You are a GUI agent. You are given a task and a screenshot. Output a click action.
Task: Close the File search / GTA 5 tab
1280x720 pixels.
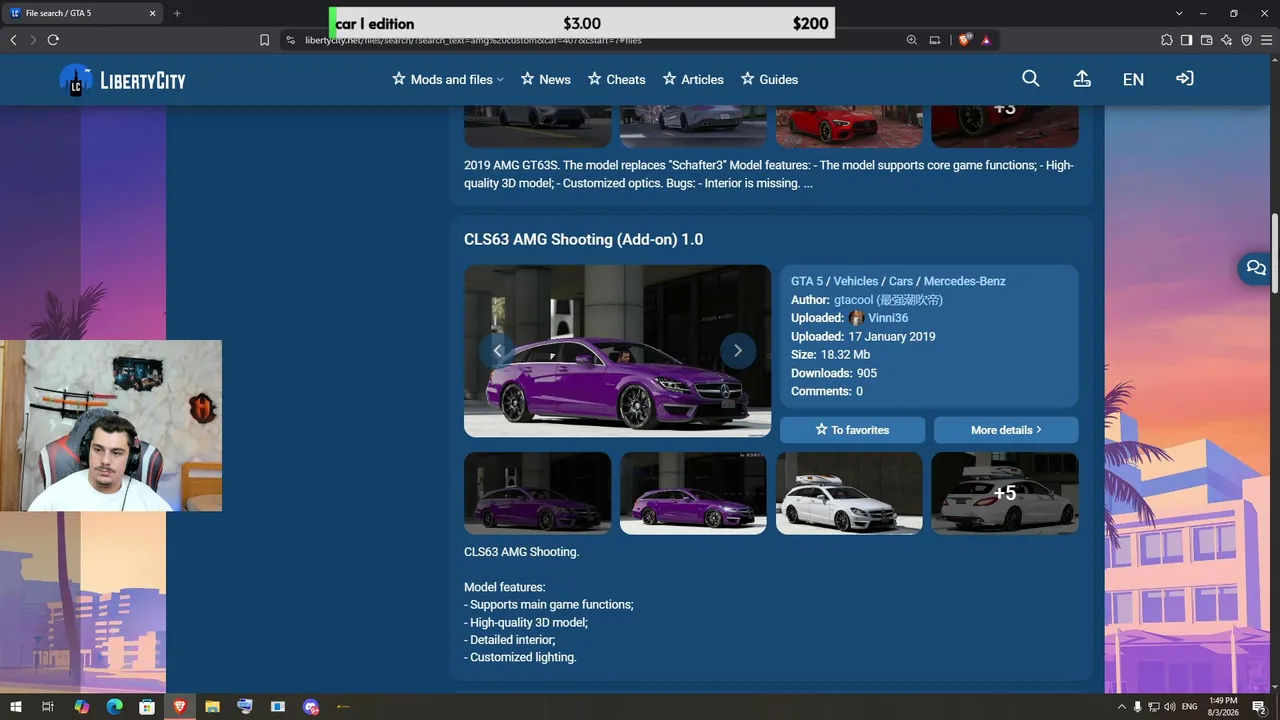point(153,13)
